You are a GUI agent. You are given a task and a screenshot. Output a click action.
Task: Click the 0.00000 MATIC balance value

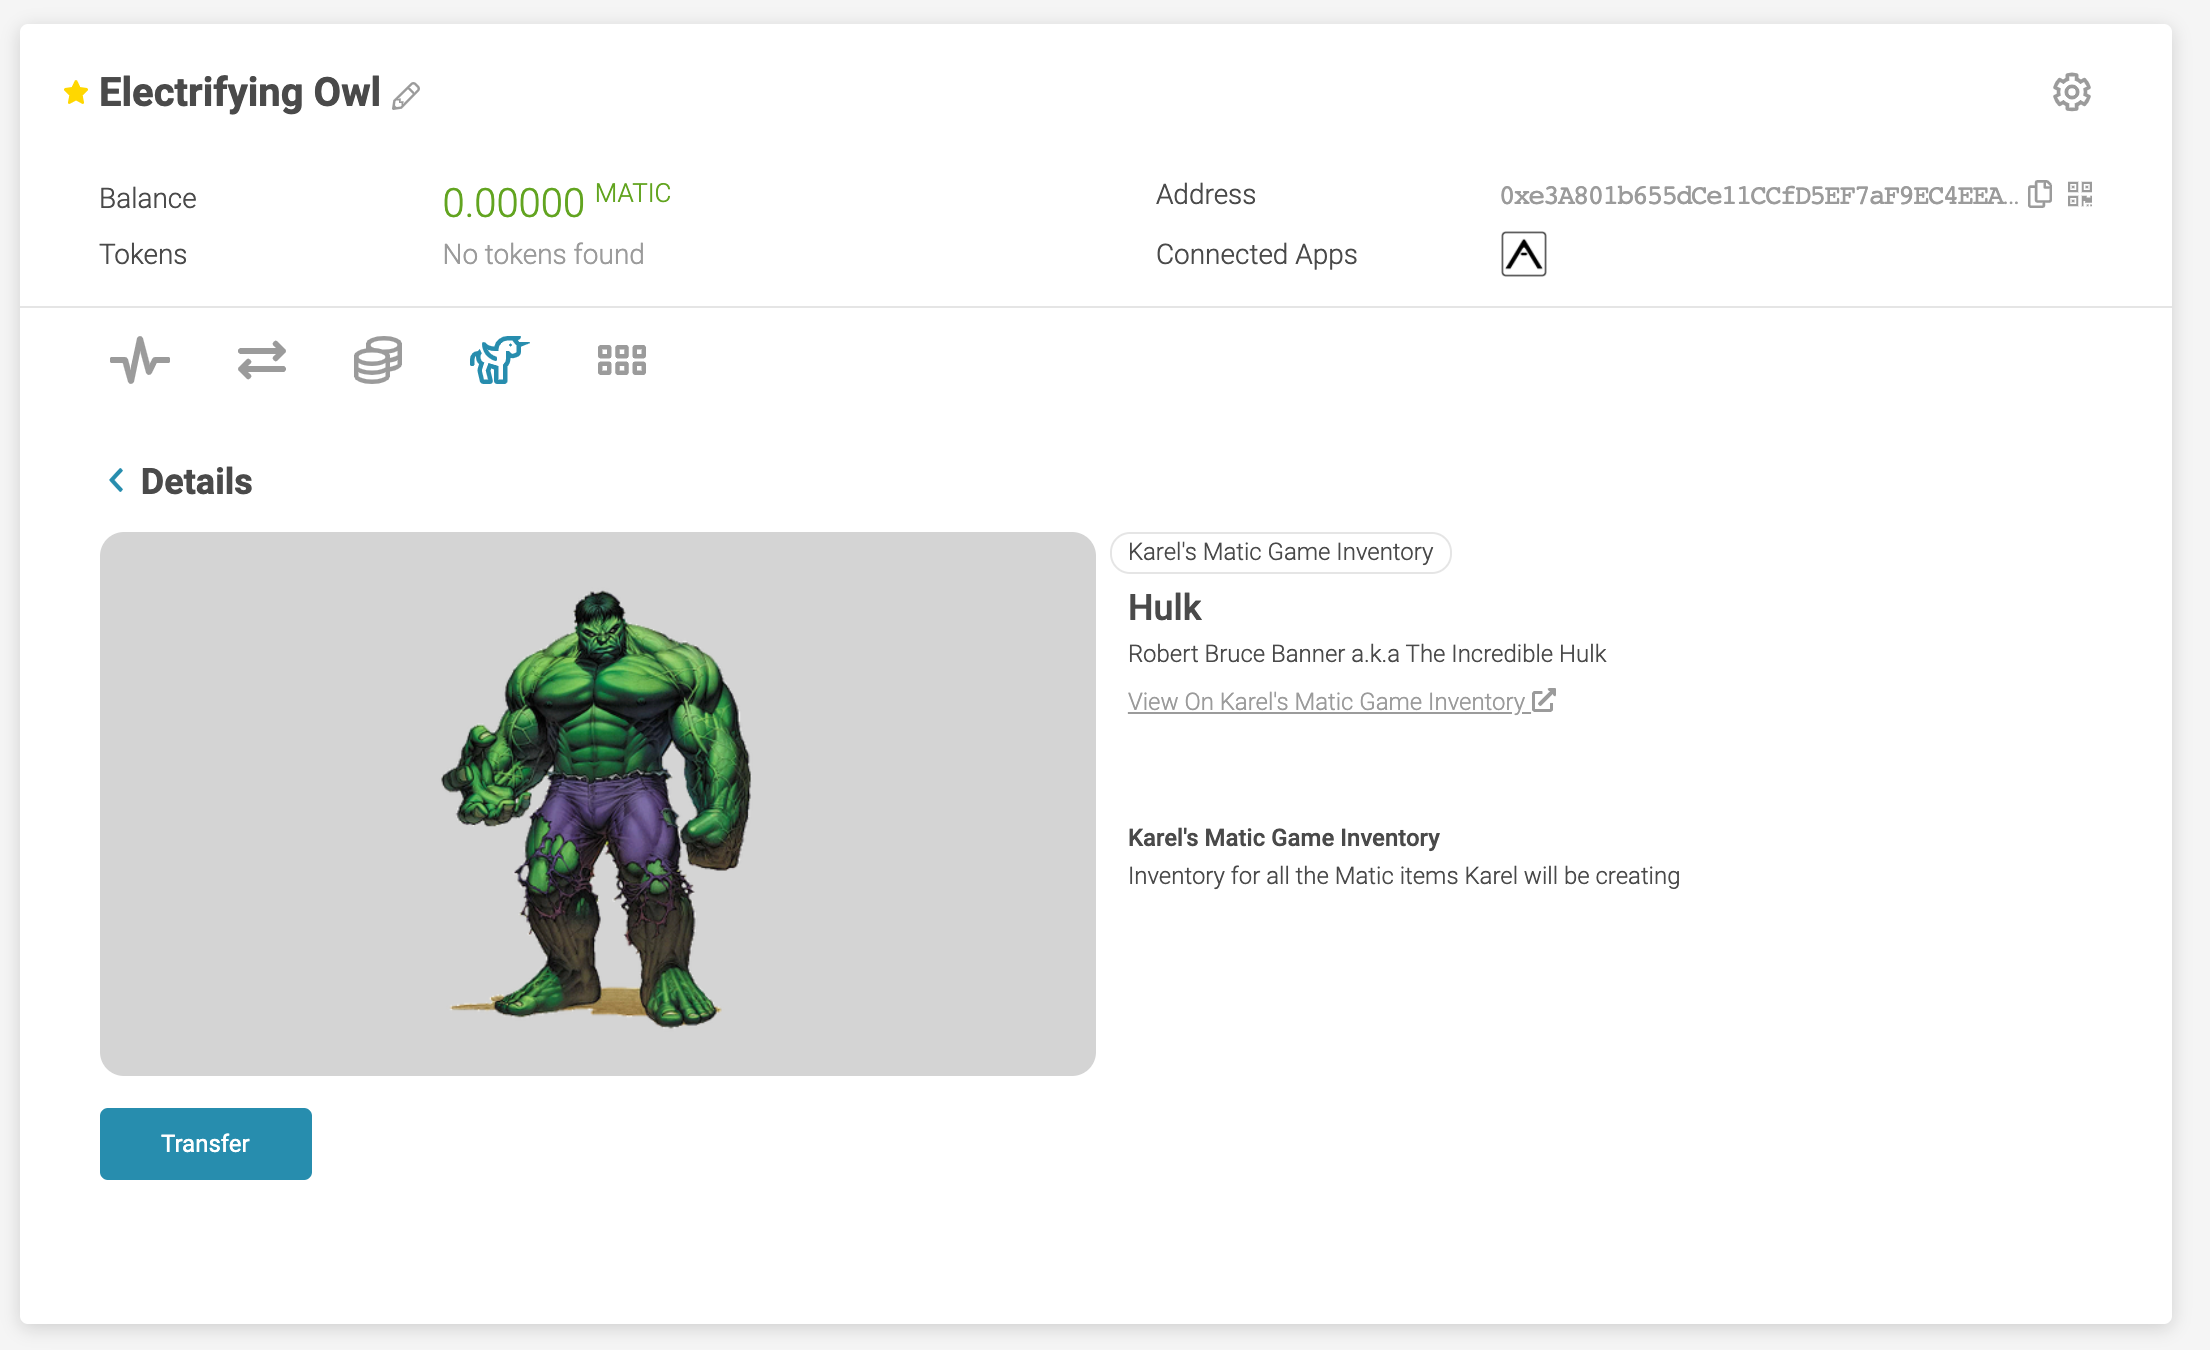(556, 201)
